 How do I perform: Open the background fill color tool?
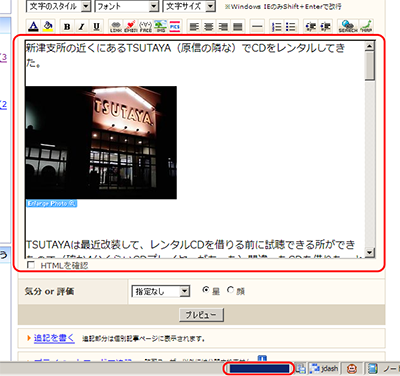48,26
